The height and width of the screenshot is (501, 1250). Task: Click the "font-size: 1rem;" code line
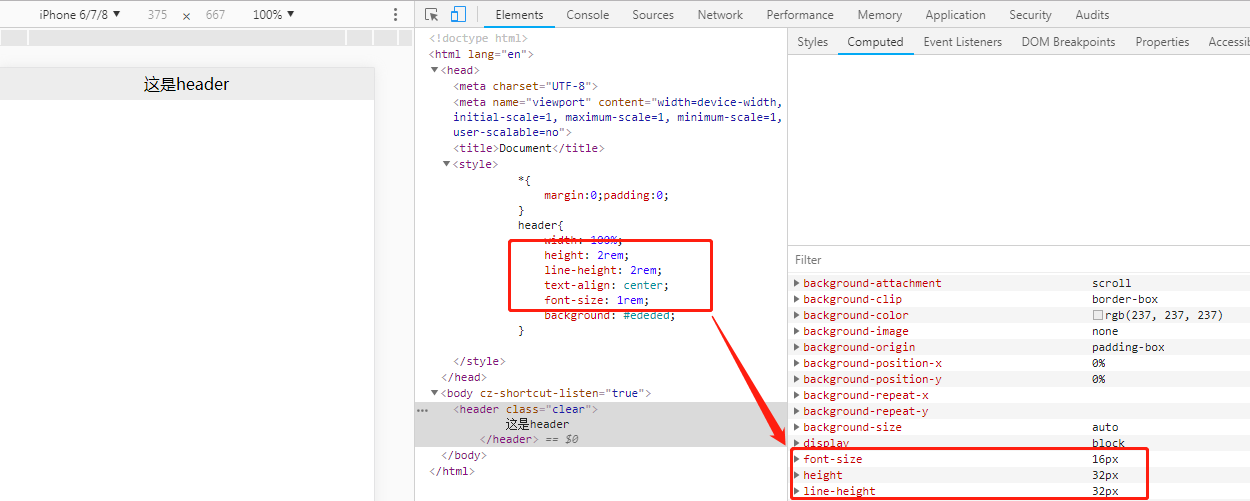point(596,300)
